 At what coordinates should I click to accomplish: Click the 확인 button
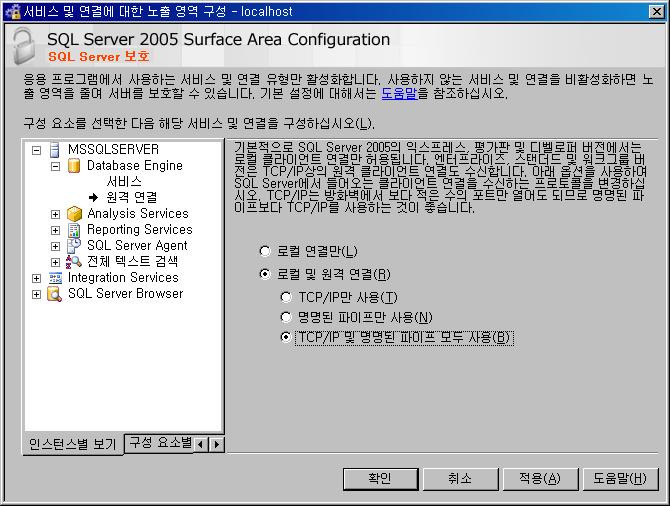(380, 479)
